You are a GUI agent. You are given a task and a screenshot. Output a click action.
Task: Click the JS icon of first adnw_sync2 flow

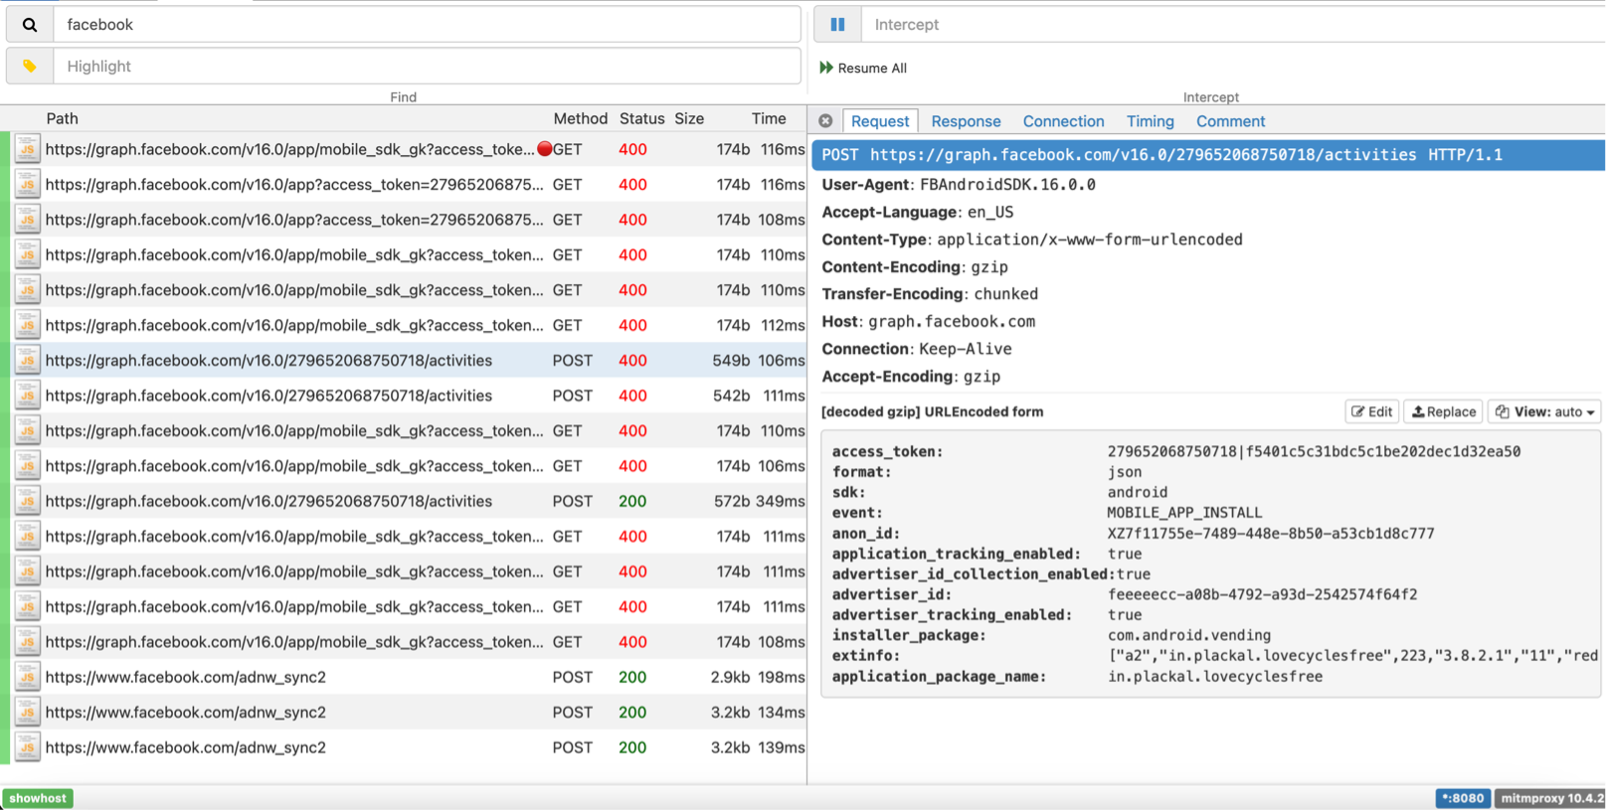(x=27, y=677)
